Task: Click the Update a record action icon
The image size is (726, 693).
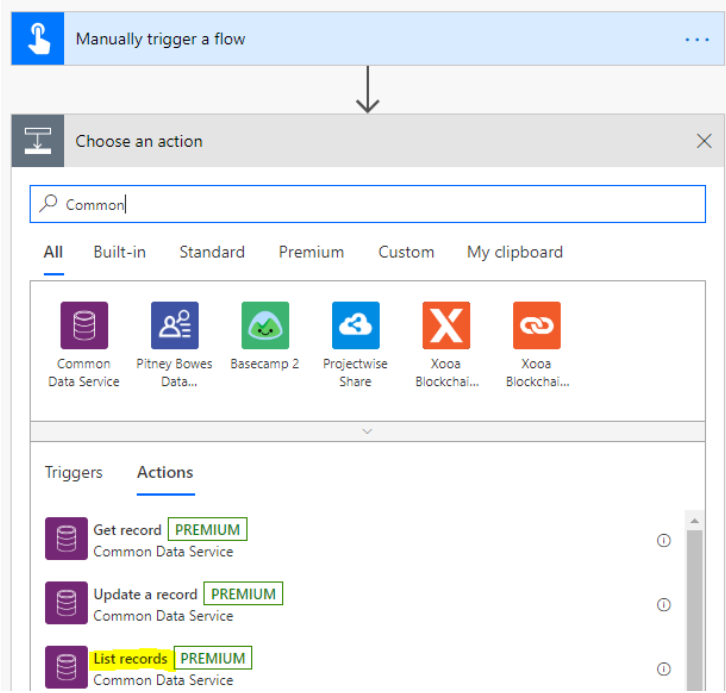Action: click(66, 603)
